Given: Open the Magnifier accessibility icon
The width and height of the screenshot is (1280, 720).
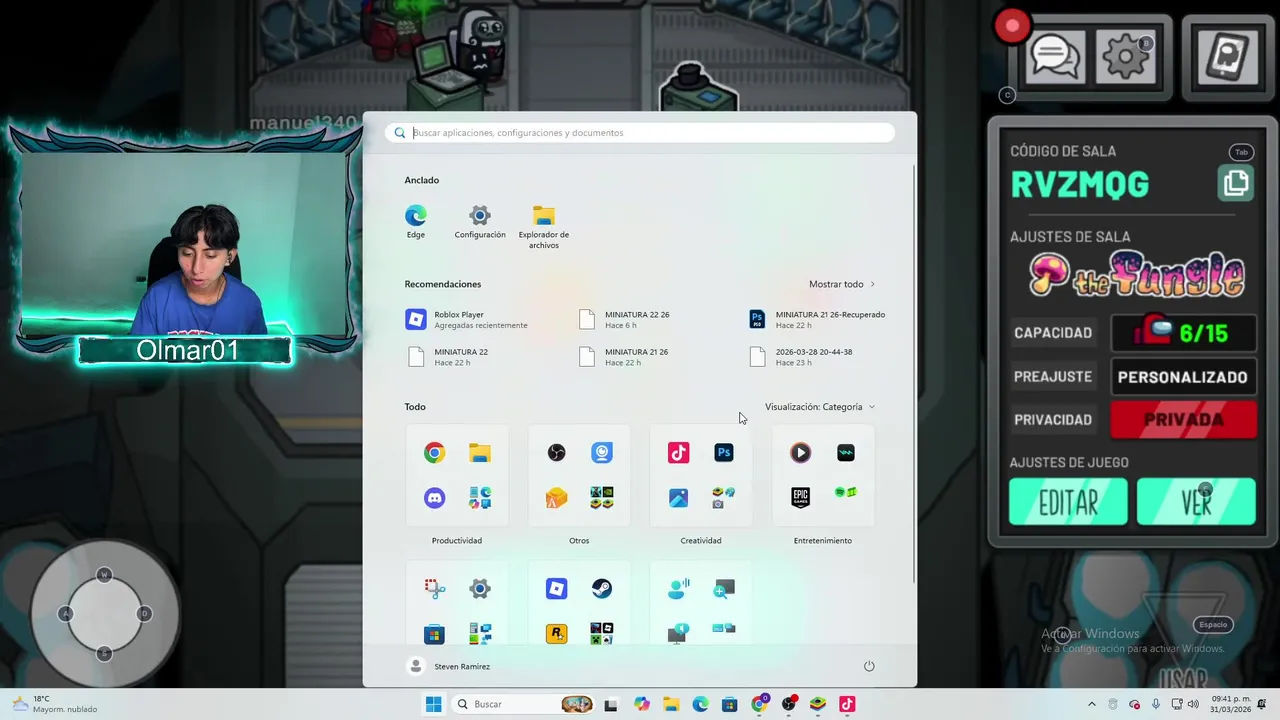Looking at the screenshot, I should point(724,589).
